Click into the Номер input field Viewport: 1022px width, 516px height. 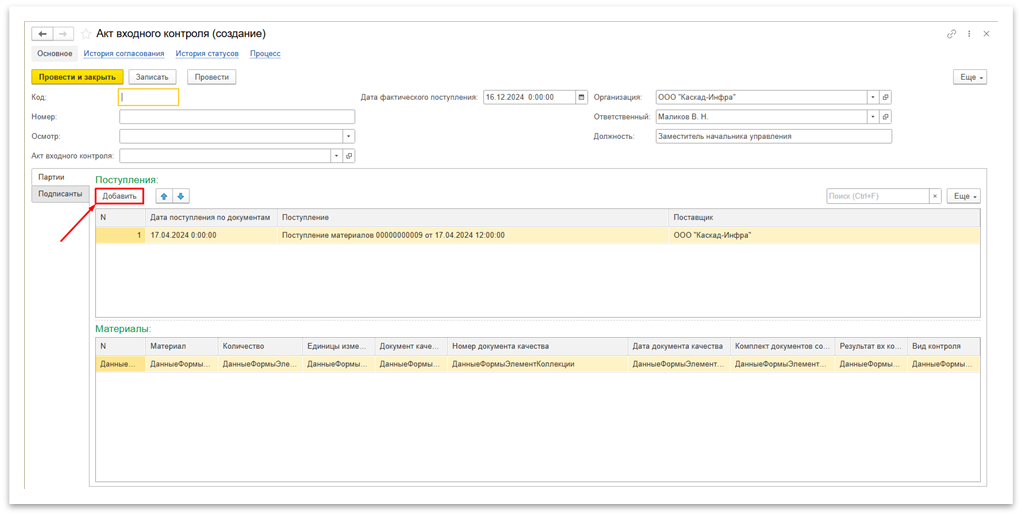coord(236,117)
